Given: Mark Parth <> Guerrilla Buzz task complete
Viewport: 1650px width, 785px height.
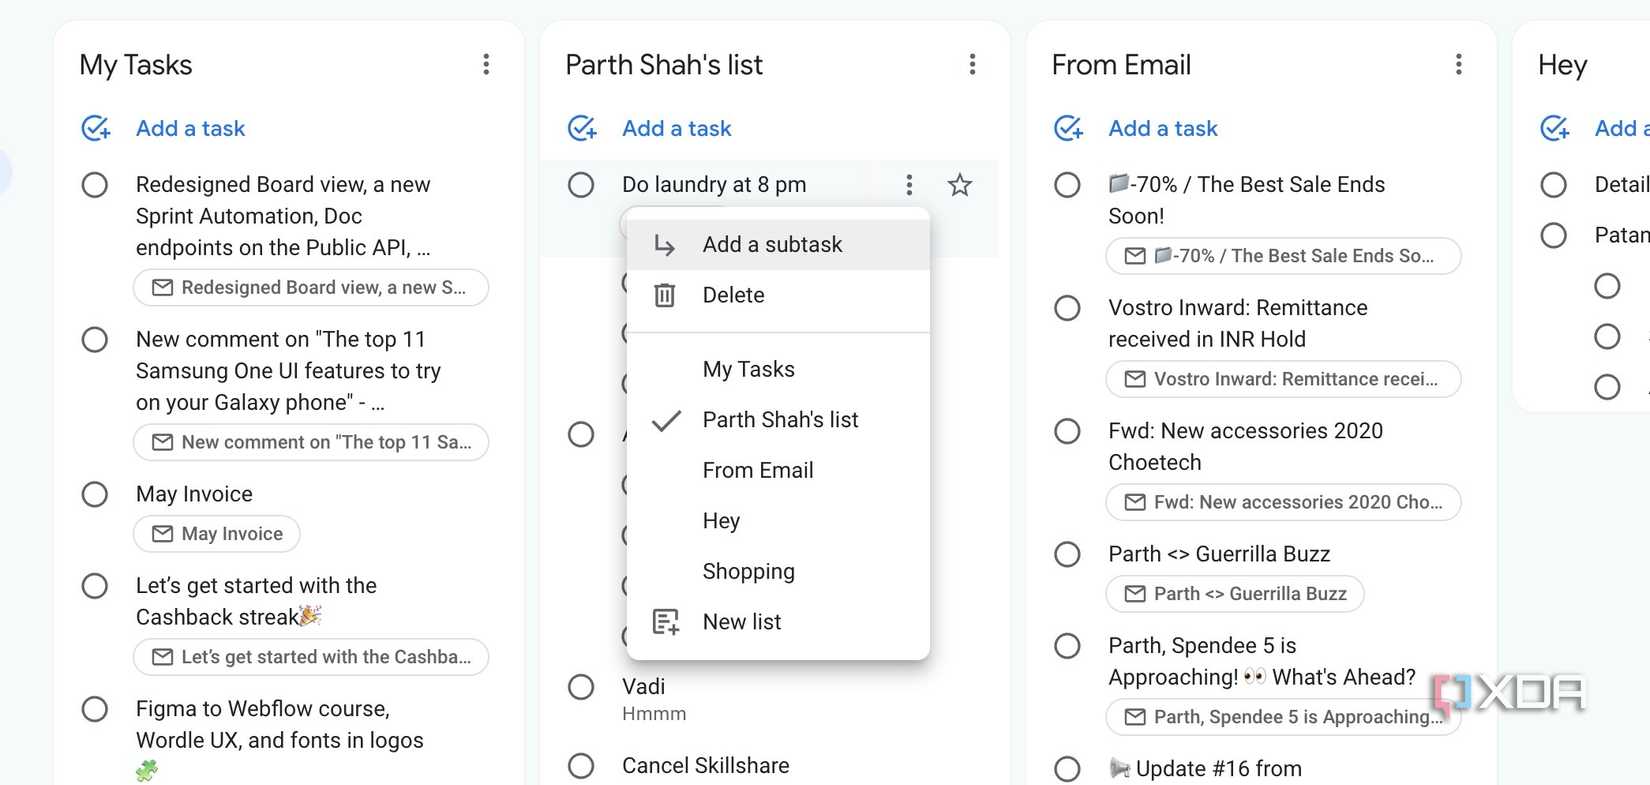Looking at the screenshot, I should 1067,554.
